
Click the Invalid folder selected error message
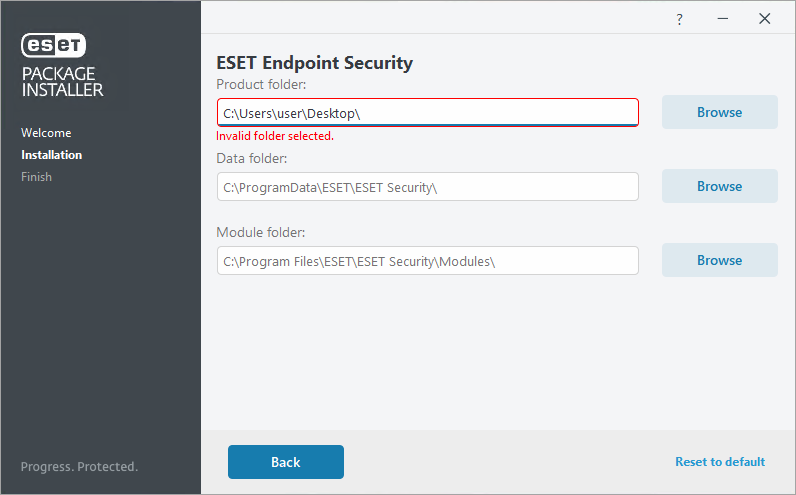pyautogui.click(x=275, y=136)
